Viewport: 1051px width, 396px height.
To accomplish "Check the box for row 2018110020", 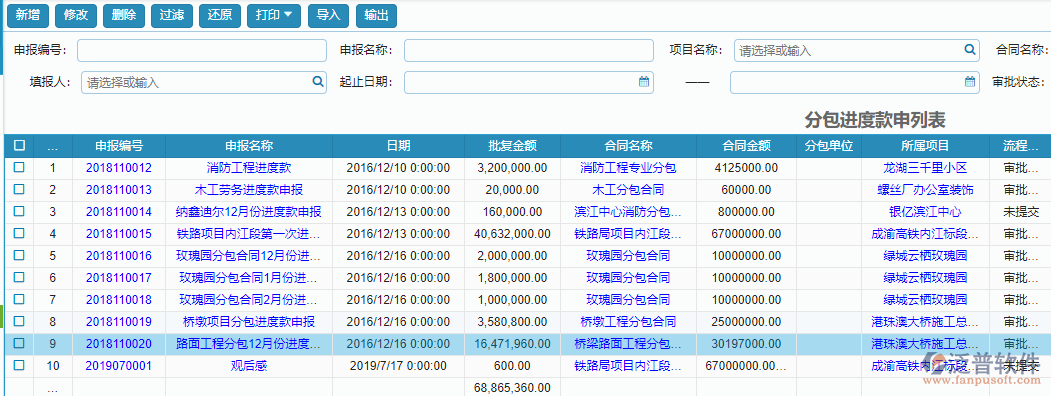I will click(x=19, y=343).
